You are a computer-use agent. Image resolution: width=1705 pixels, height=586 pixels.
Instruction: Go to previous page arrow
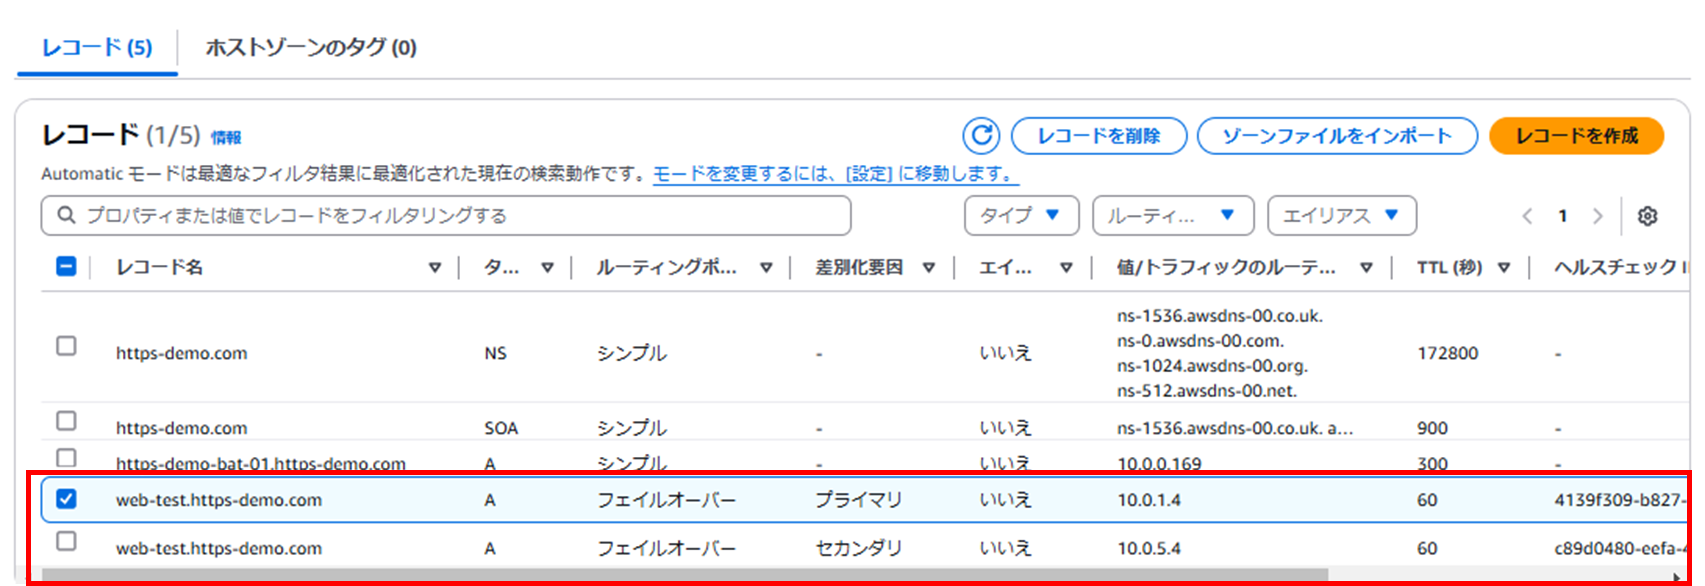pos(1527,216)
